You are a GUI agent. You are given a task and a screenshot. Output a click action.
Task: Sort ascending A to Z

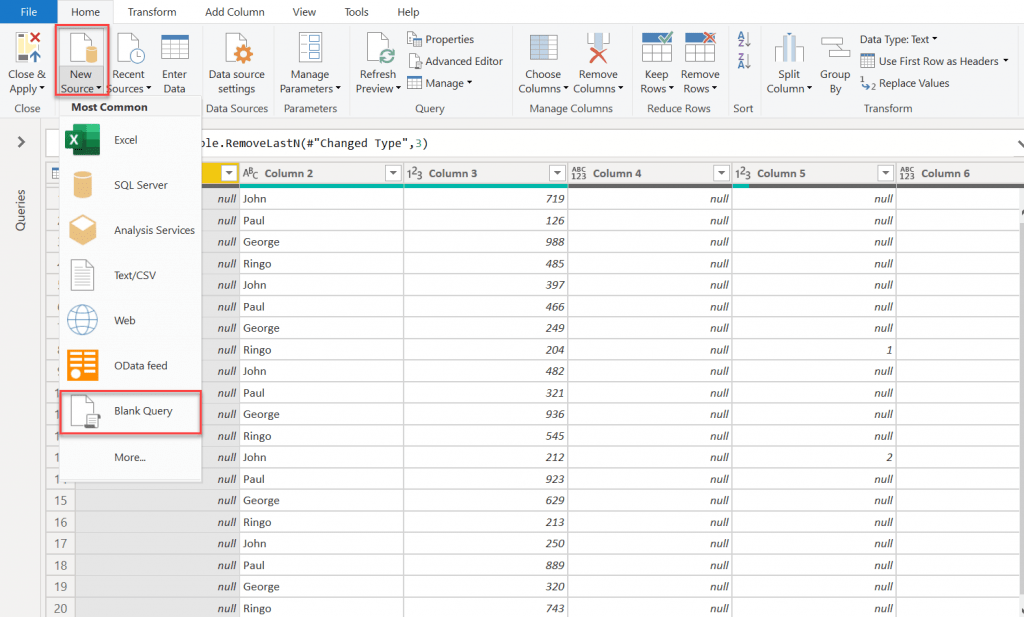(744, 39)
